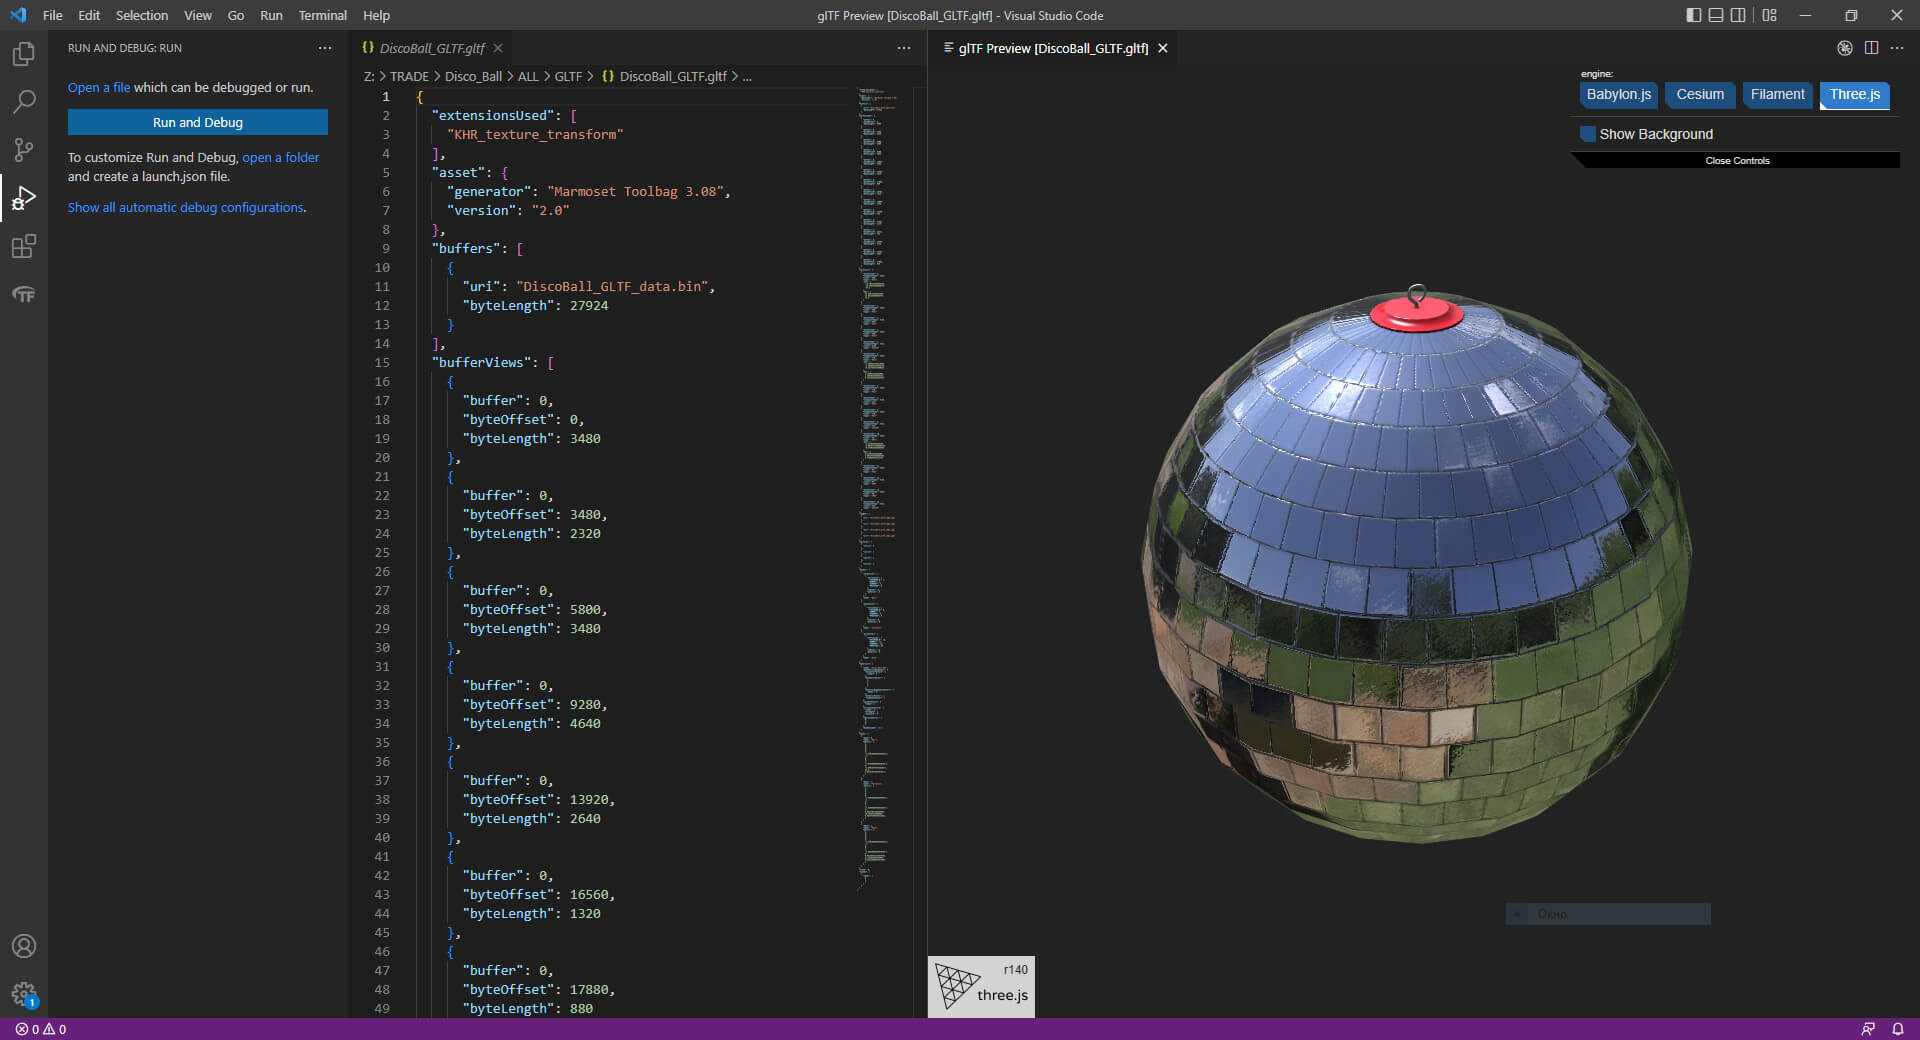Click Customize Layout icon in title bar
This screenshot has width=1920, height=1040.
click(1770, 15)
